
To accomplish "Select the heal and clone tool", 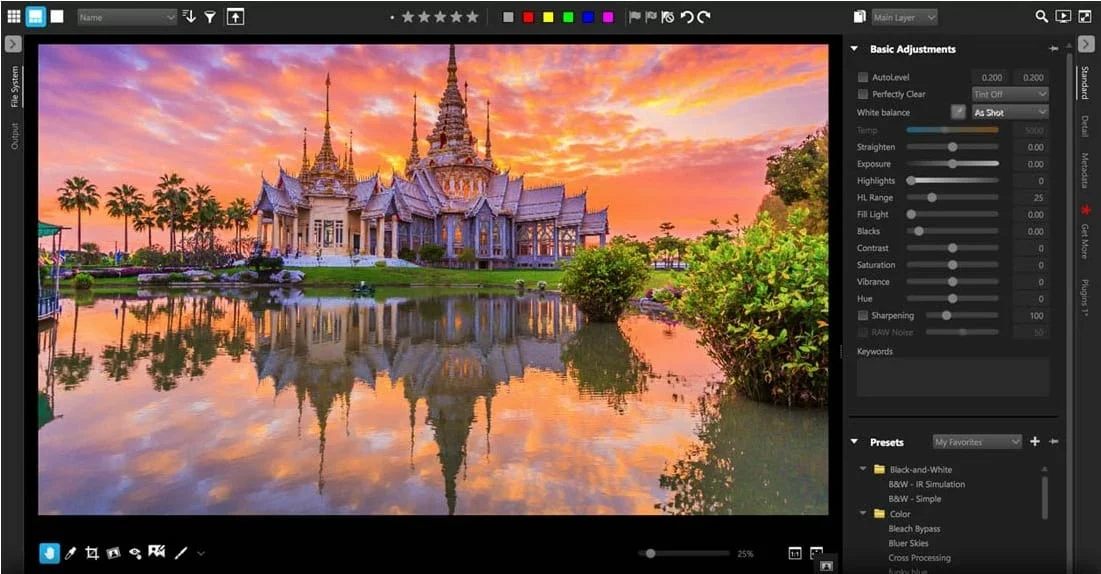I will [x=157, y=552].
